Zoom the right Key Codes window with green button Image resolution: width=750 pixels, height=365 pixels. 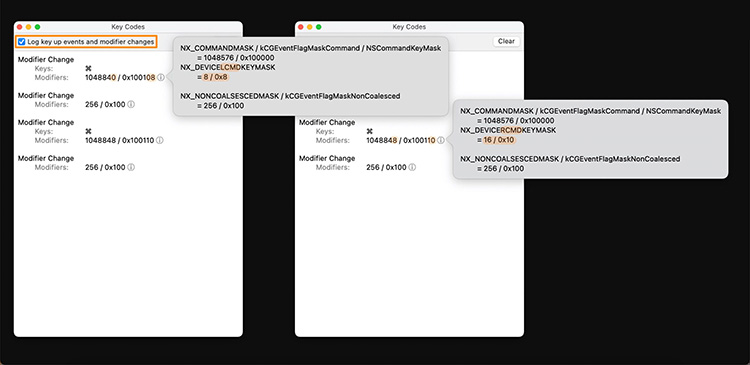tap(319, 27)
